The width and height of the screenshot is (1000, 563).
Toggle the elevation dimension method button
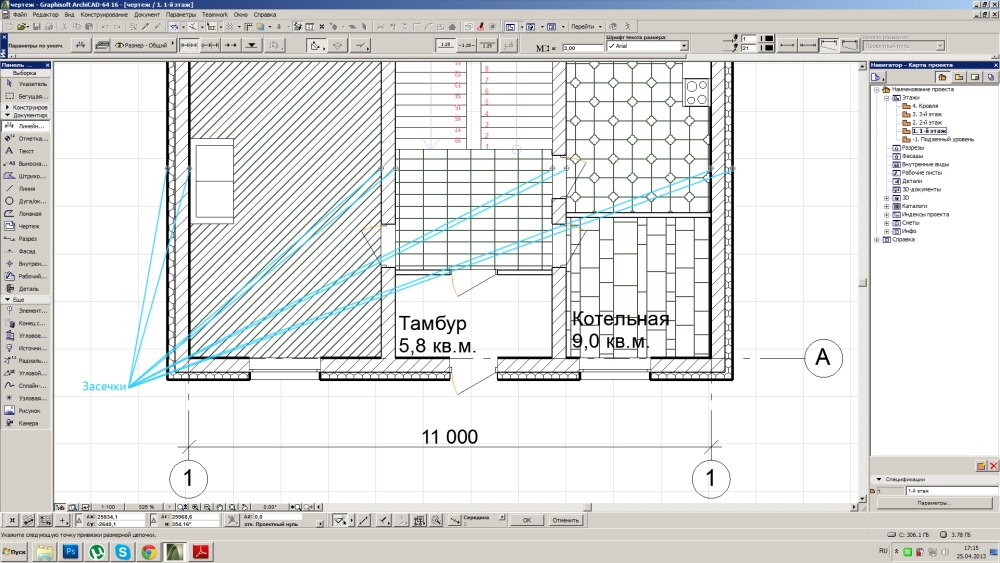(252, 45)
